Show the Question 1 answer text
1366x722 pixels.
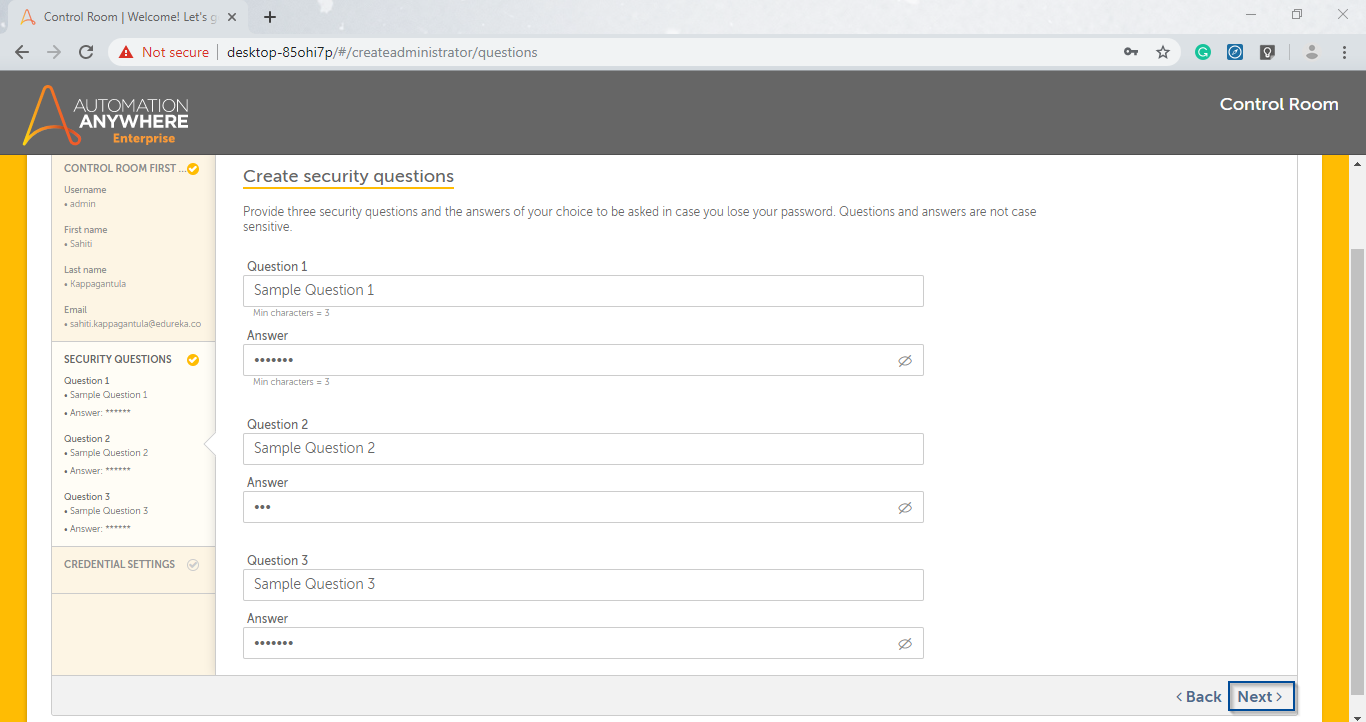tap(904, 361)
